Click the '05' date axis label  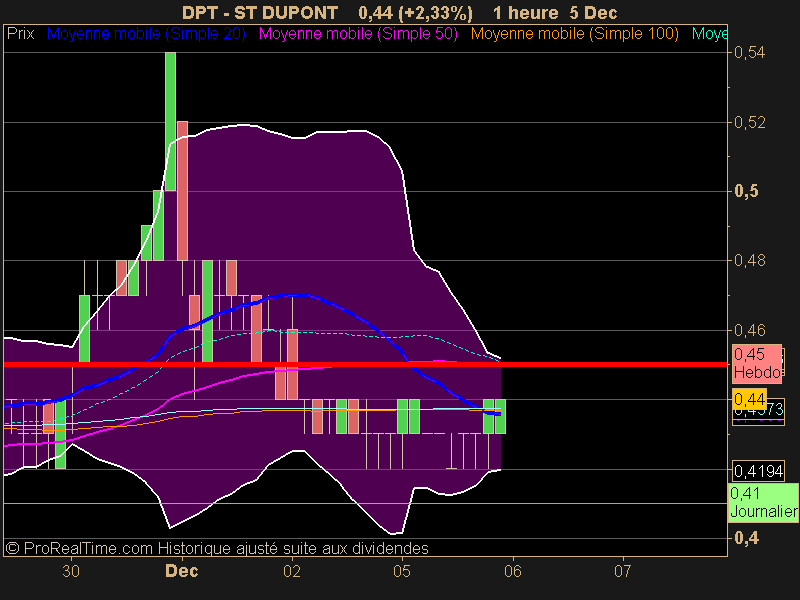point(402,571)
